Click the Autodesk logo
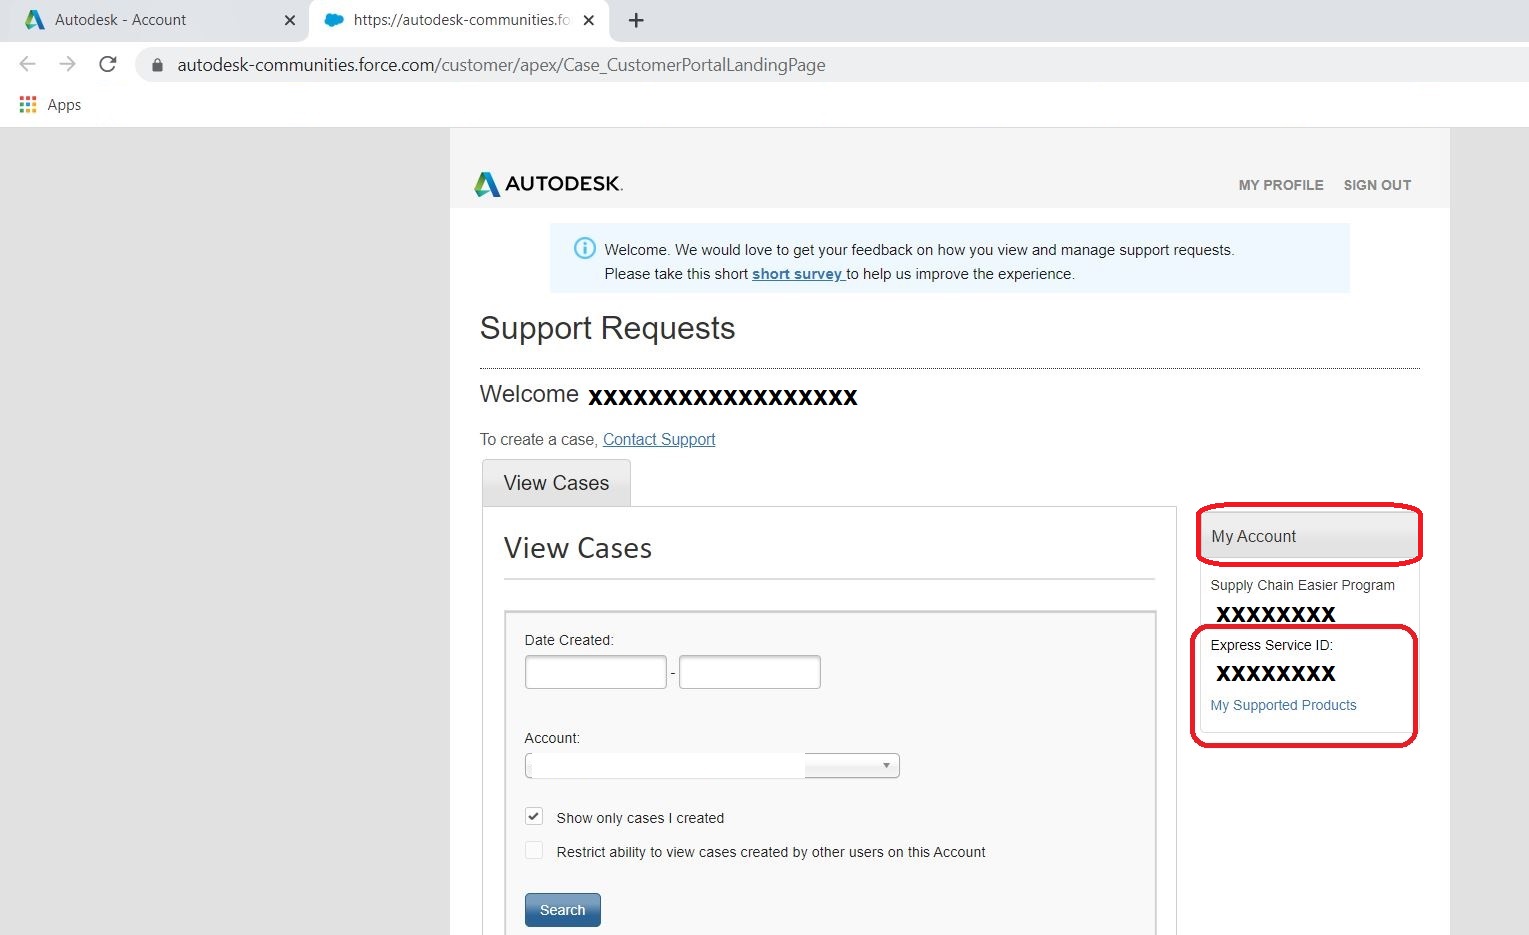1529x935 pixels. (546, 183)
